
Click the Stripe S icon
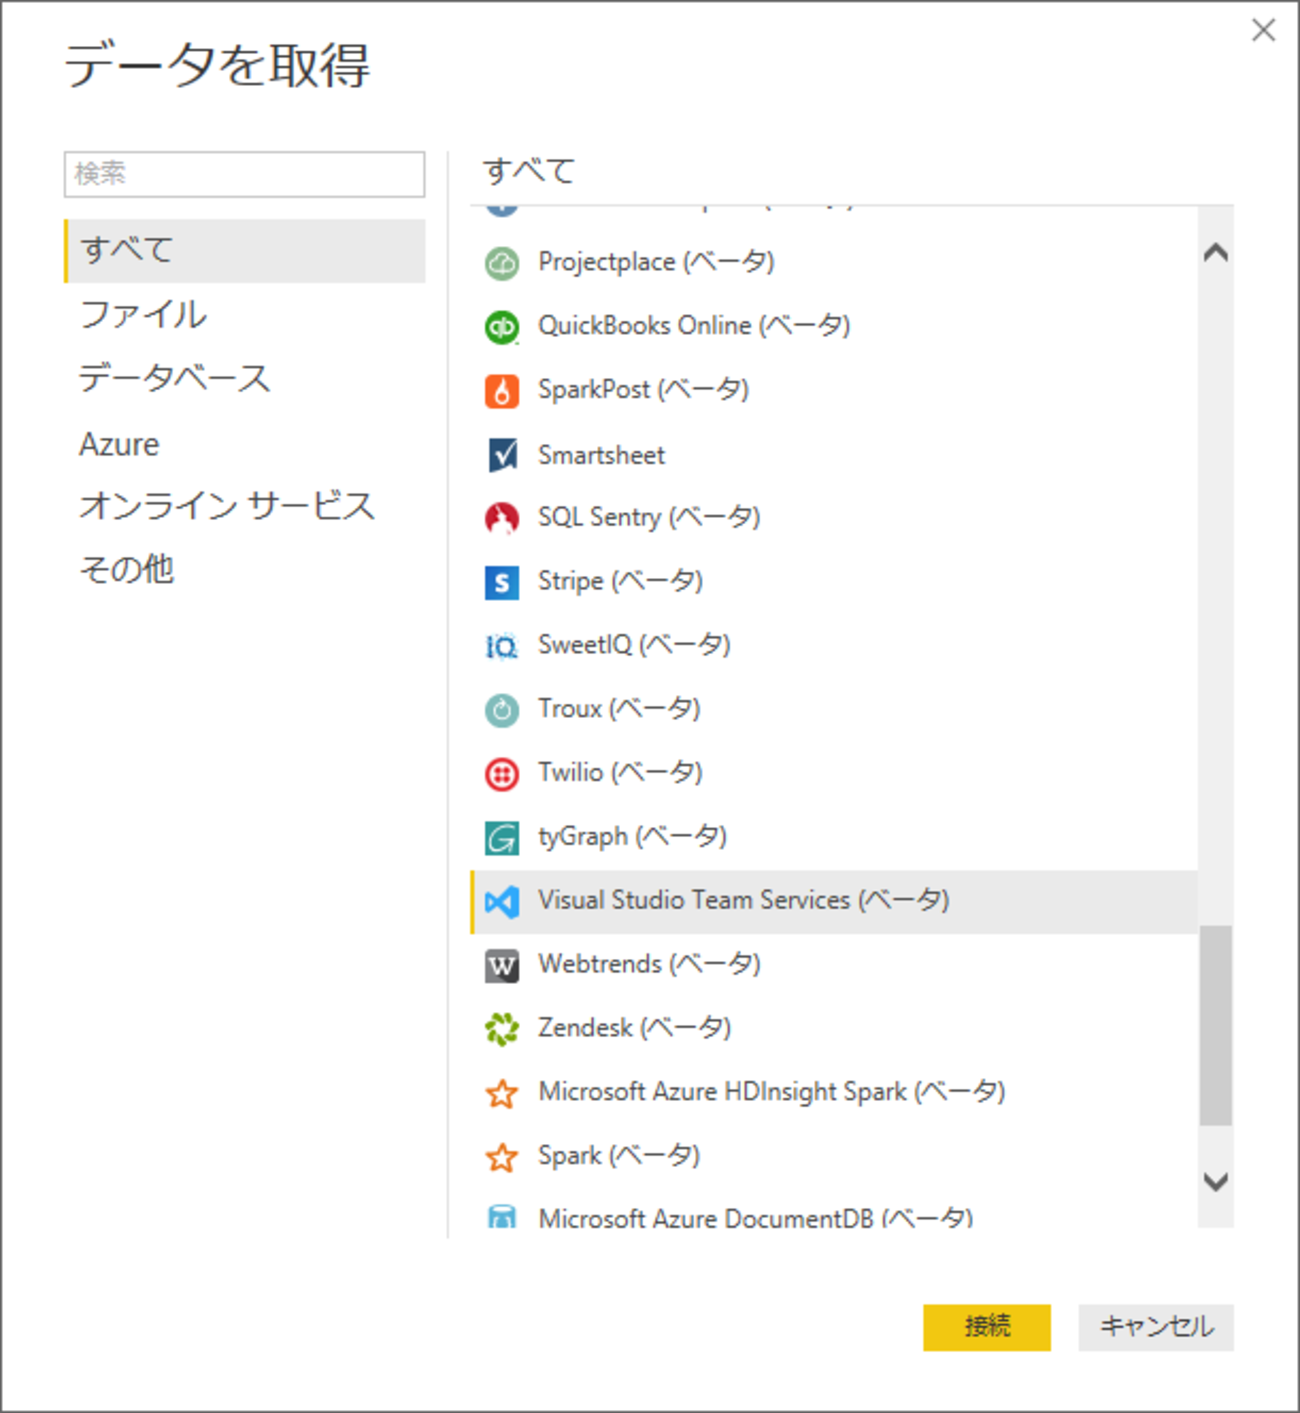[x=502, y=582]
